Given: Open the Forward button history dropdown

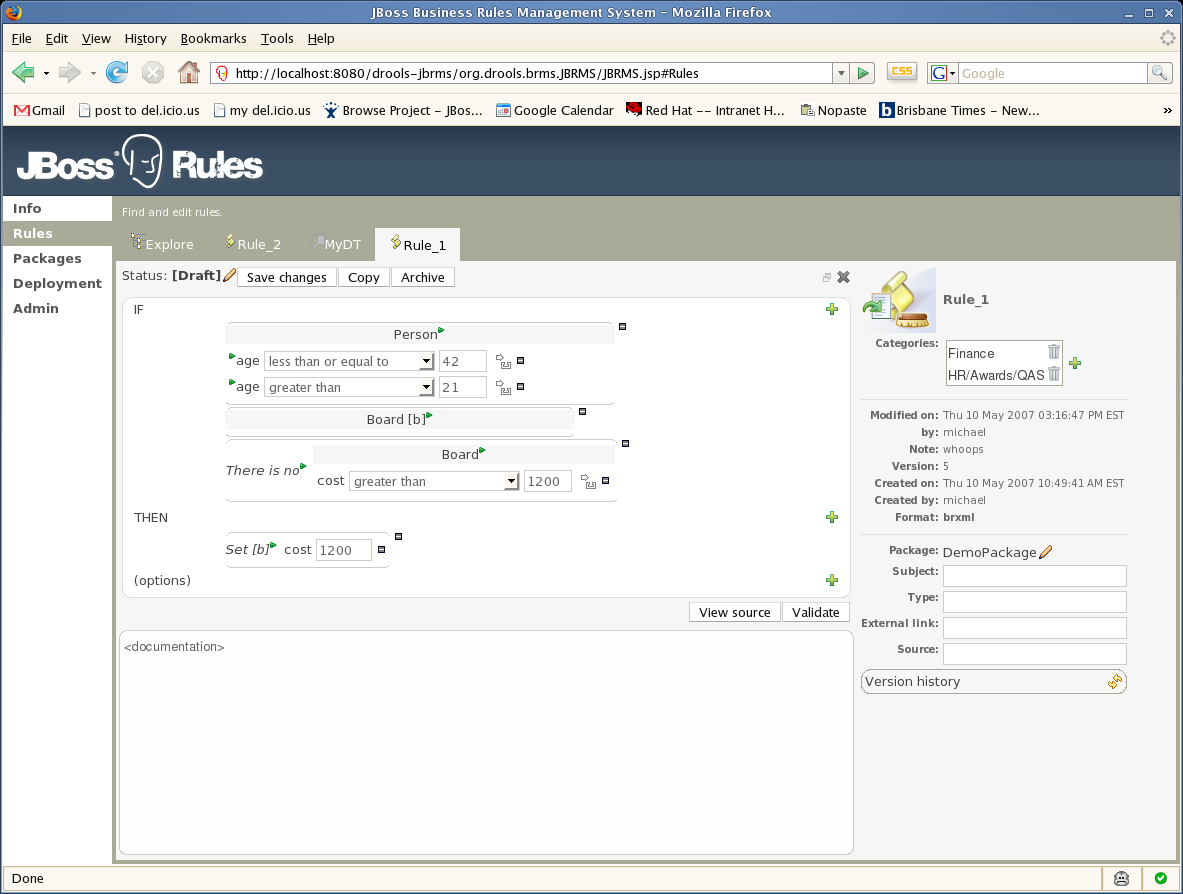Looking at the screenshot, I should (x=93, y=73).
